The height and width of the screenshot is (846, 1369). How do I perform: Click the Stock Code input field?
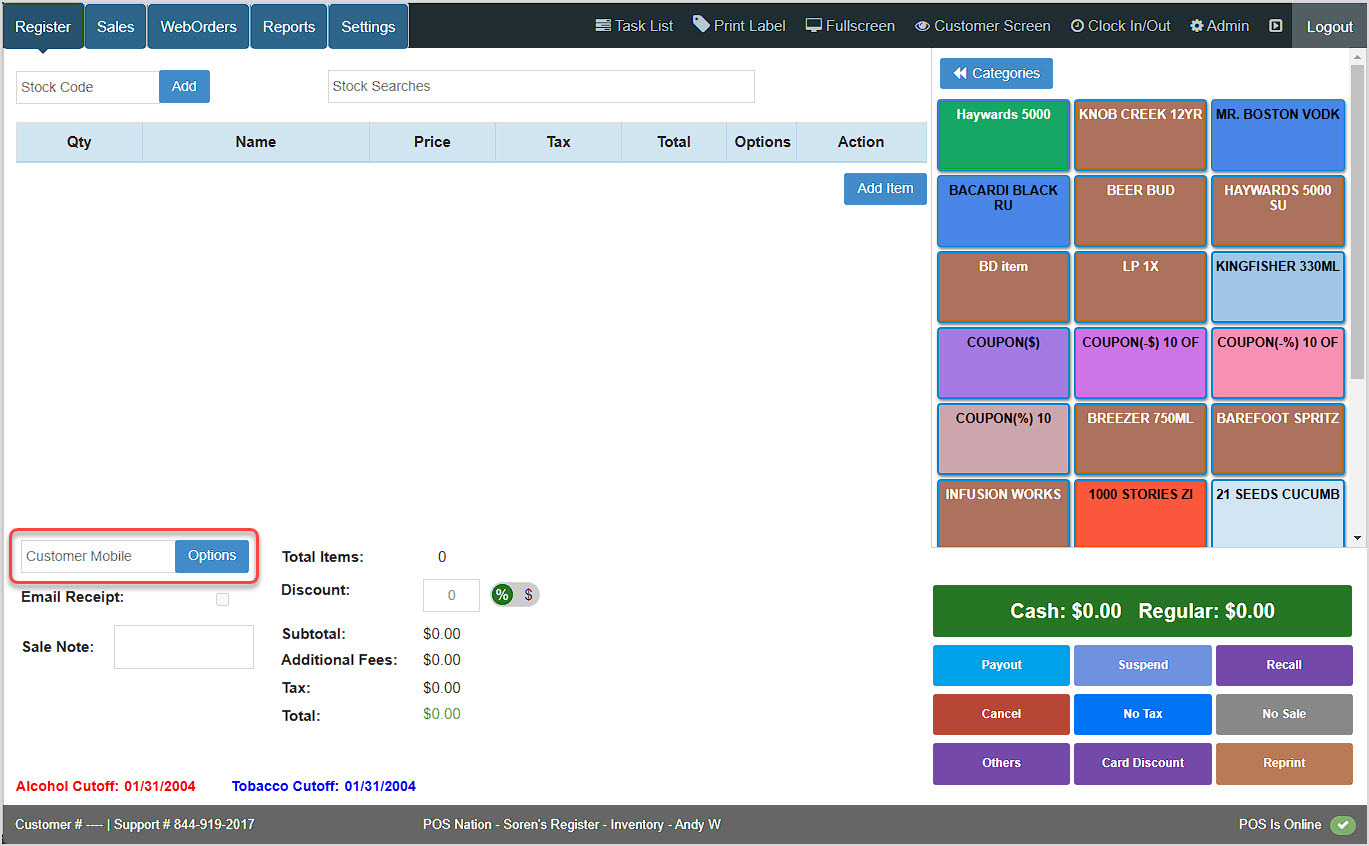(x=87, y=87)
